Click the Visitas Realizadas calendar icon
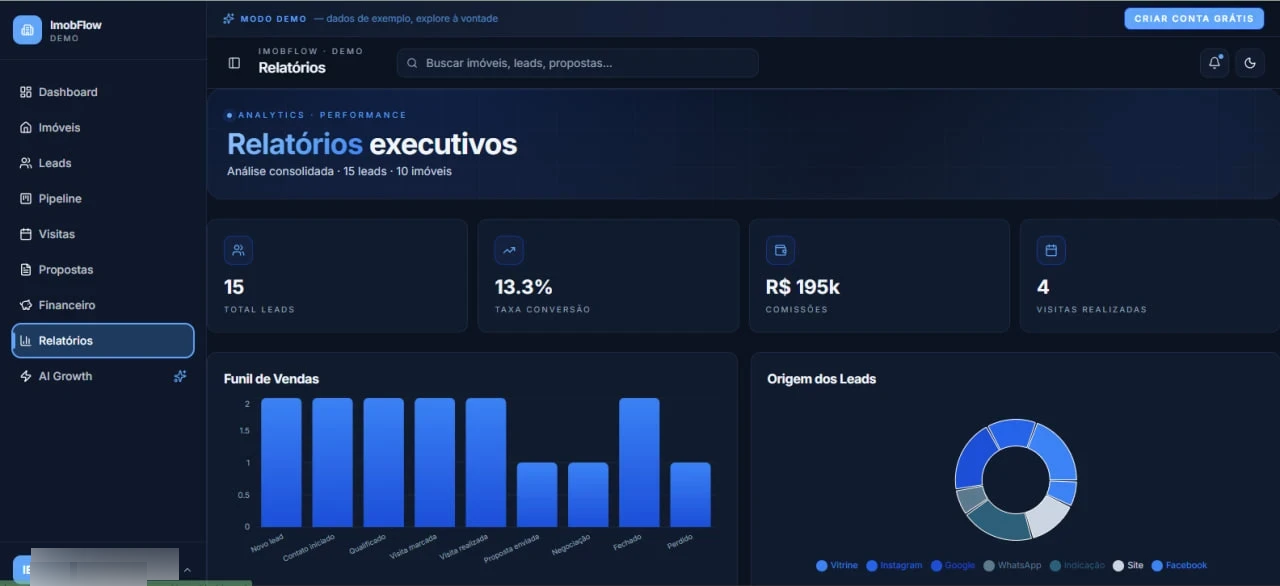Image resolution: width=1280 pixels, height=586 pixels. tap(1051, 250)
